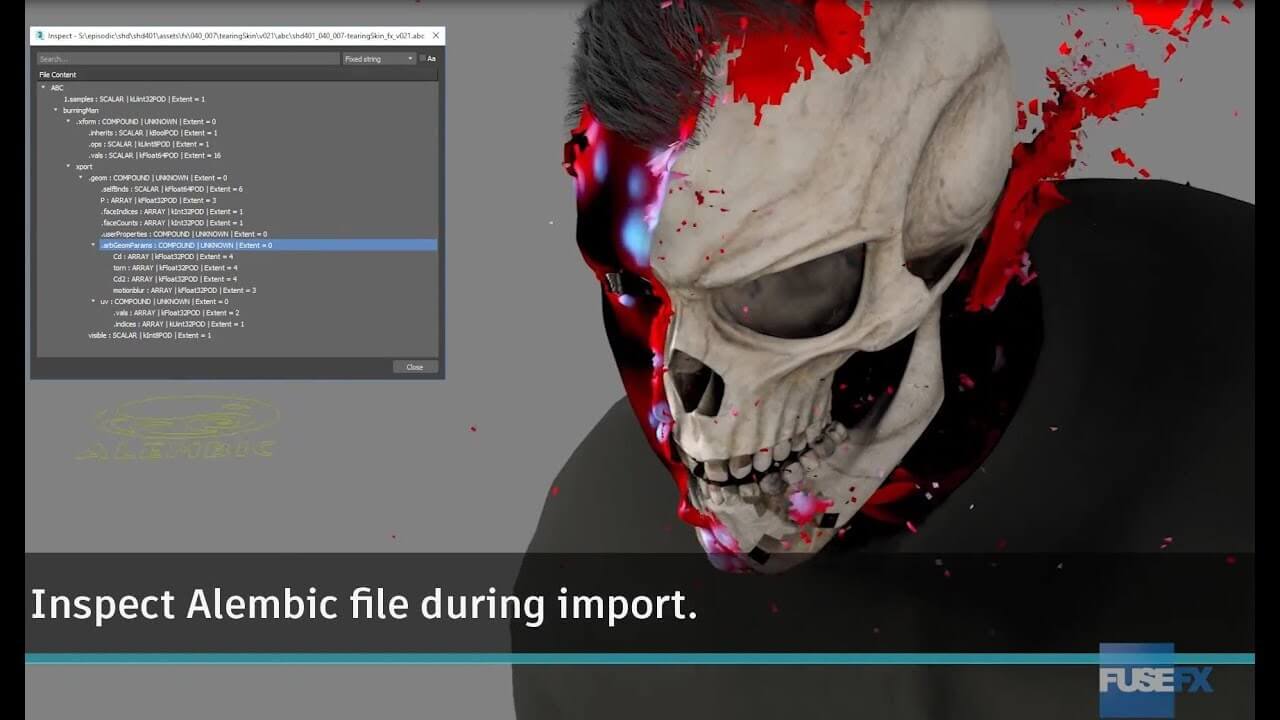
Task: Select the 'motionblur : ARRAY' row
Action: coord(185,290)
